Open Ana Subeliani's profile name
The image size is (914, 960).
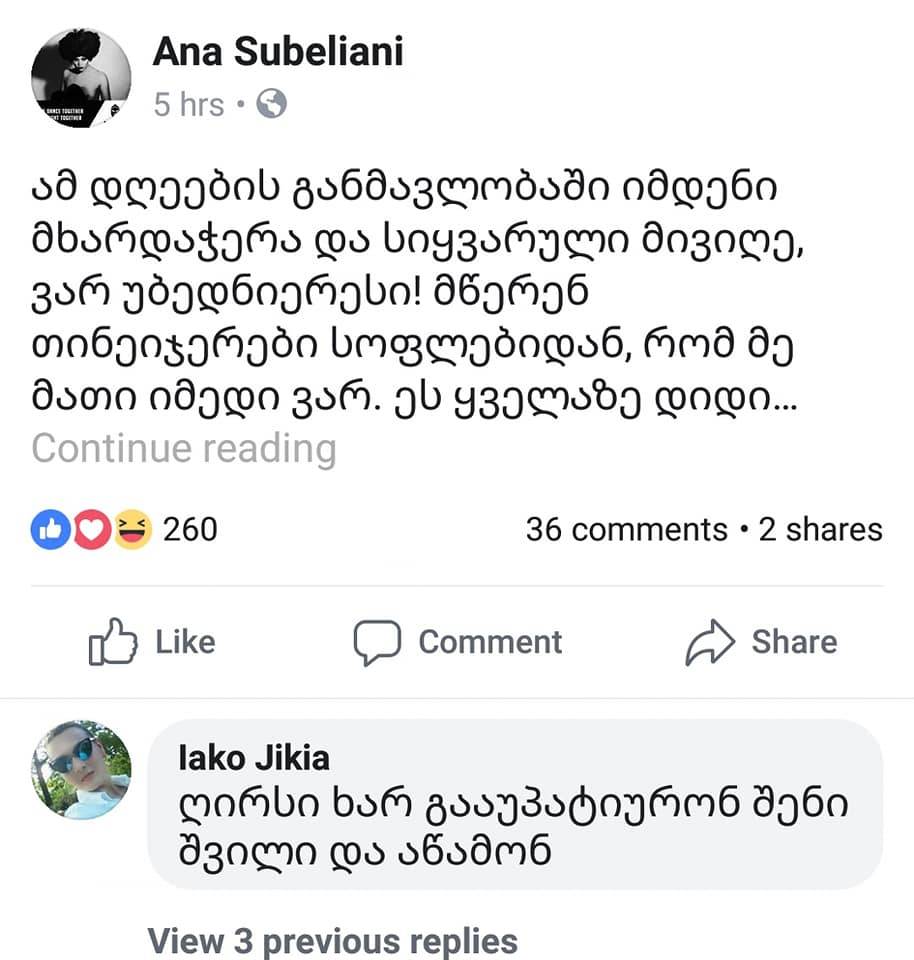[x=278, y=52]
